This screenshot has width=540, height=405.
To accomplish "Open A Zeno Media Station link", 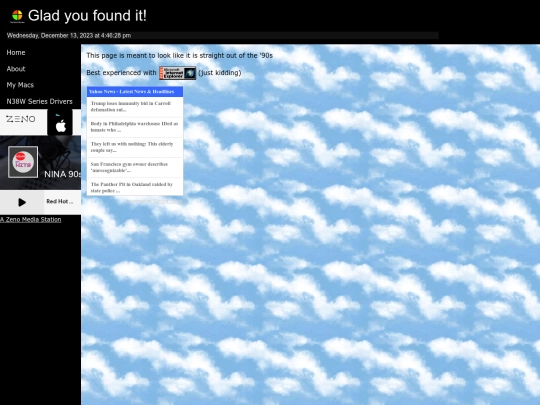I will (30, 219).
